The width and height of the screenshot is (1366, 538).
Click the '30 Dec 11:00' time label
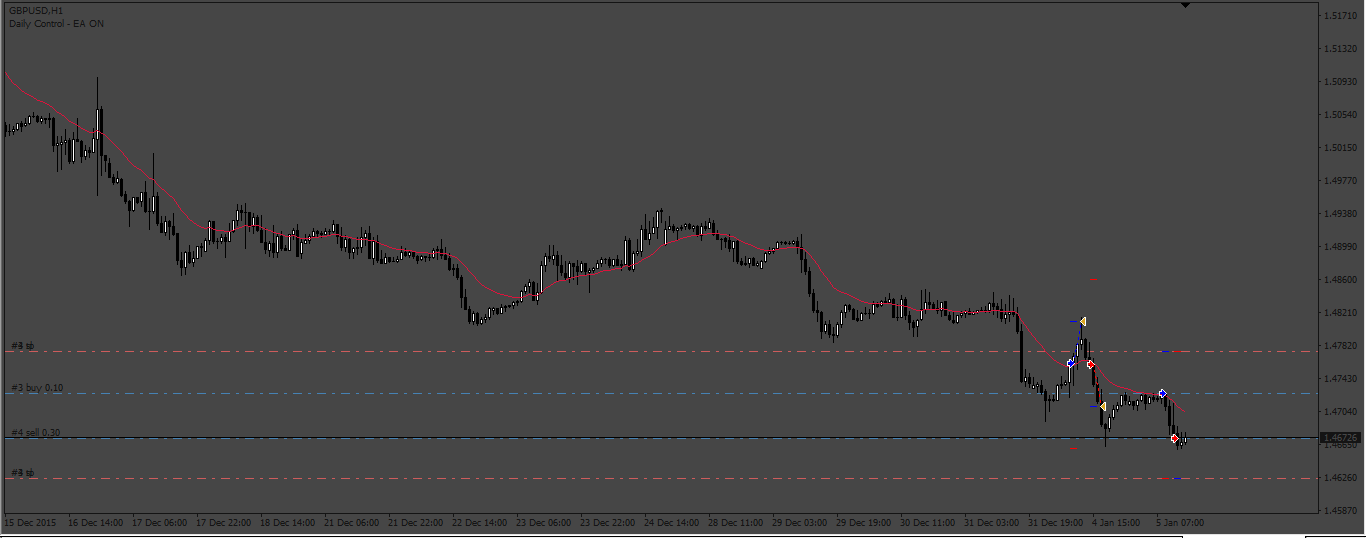coord(928,523)
